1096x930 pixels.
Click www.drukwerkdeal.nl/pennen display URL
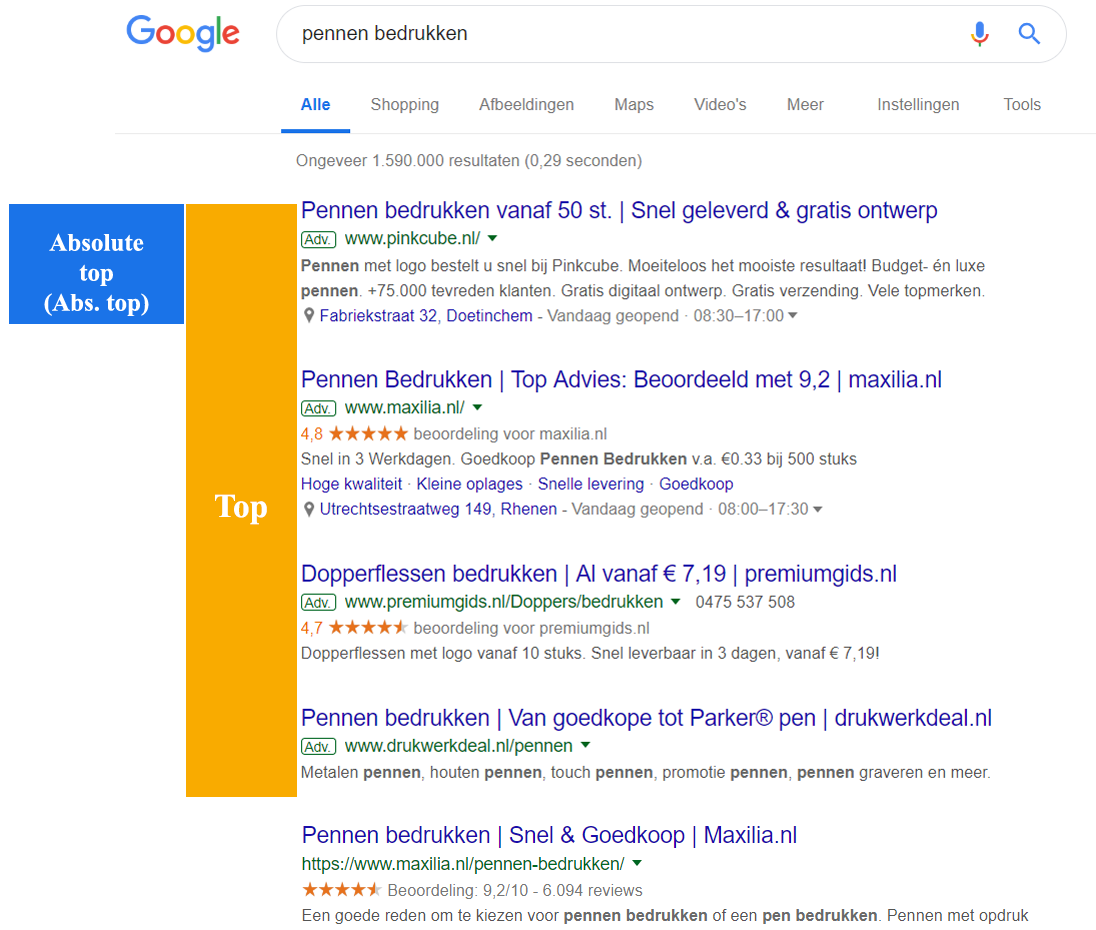[x=459, y=746]
